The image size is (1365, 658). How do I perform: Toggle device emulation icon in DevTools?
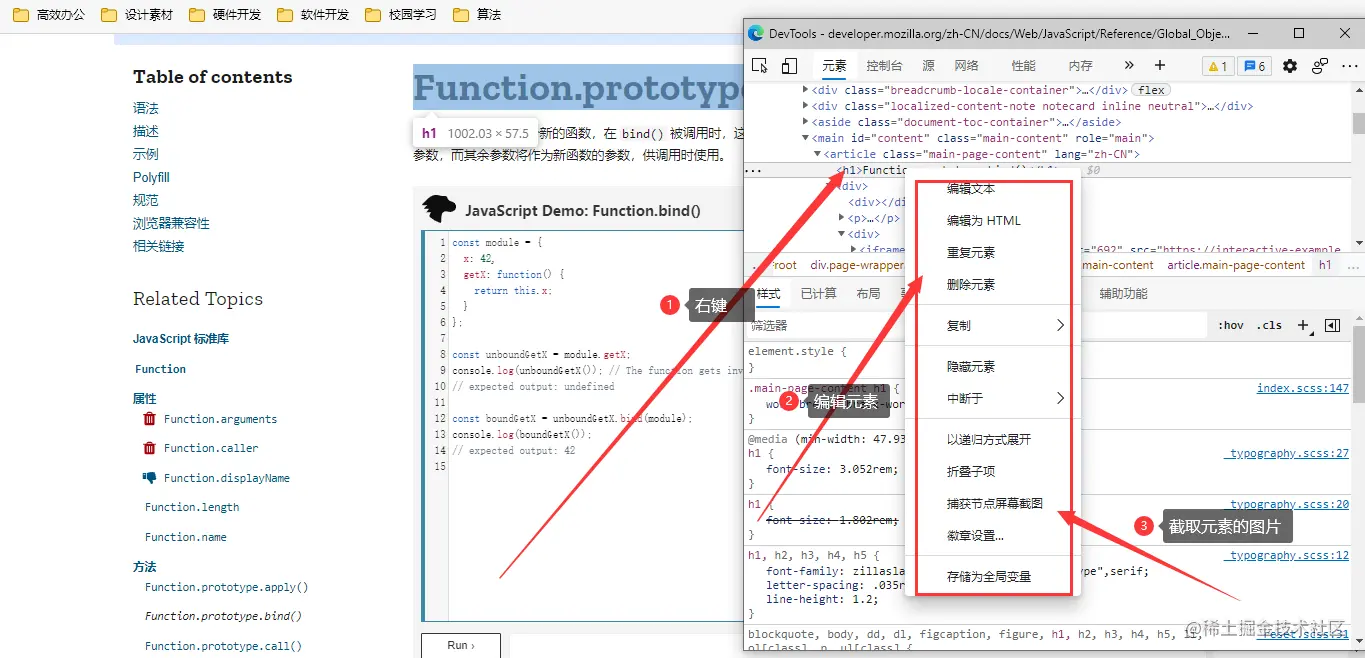click(789, 66)
